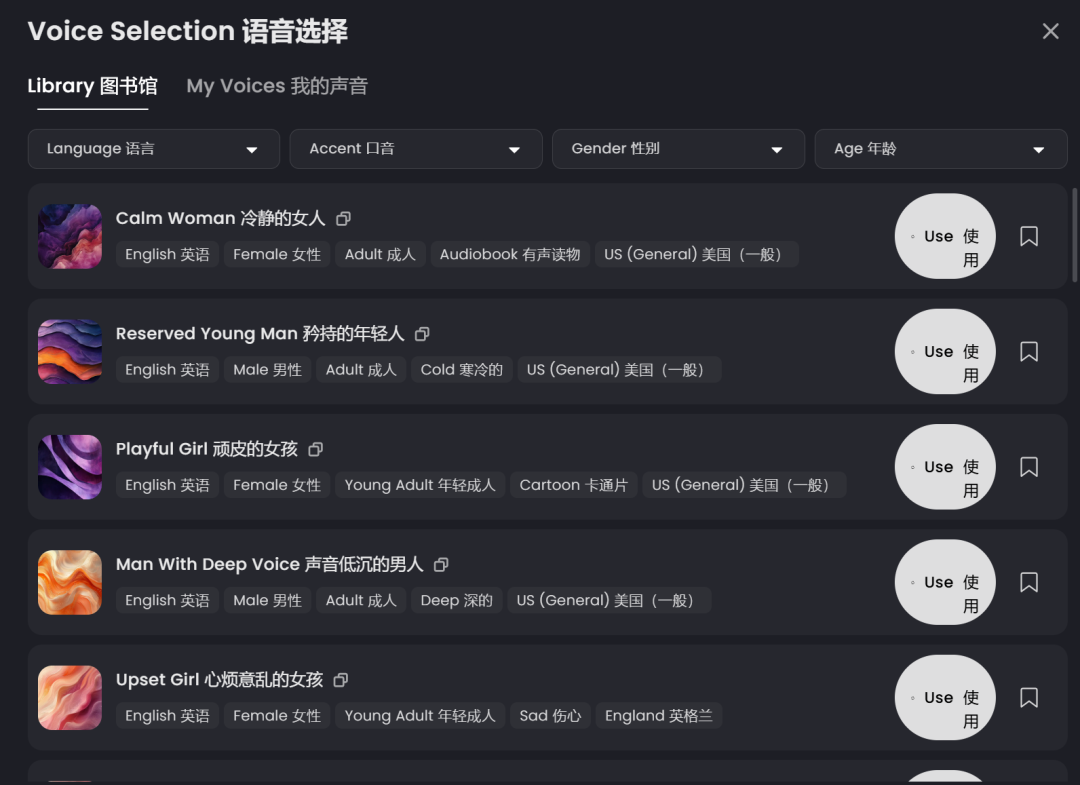Viewport: 1080px width, 785px height.
Task: Copy the Upset Girl voice icon
Action: coord(341,680)
